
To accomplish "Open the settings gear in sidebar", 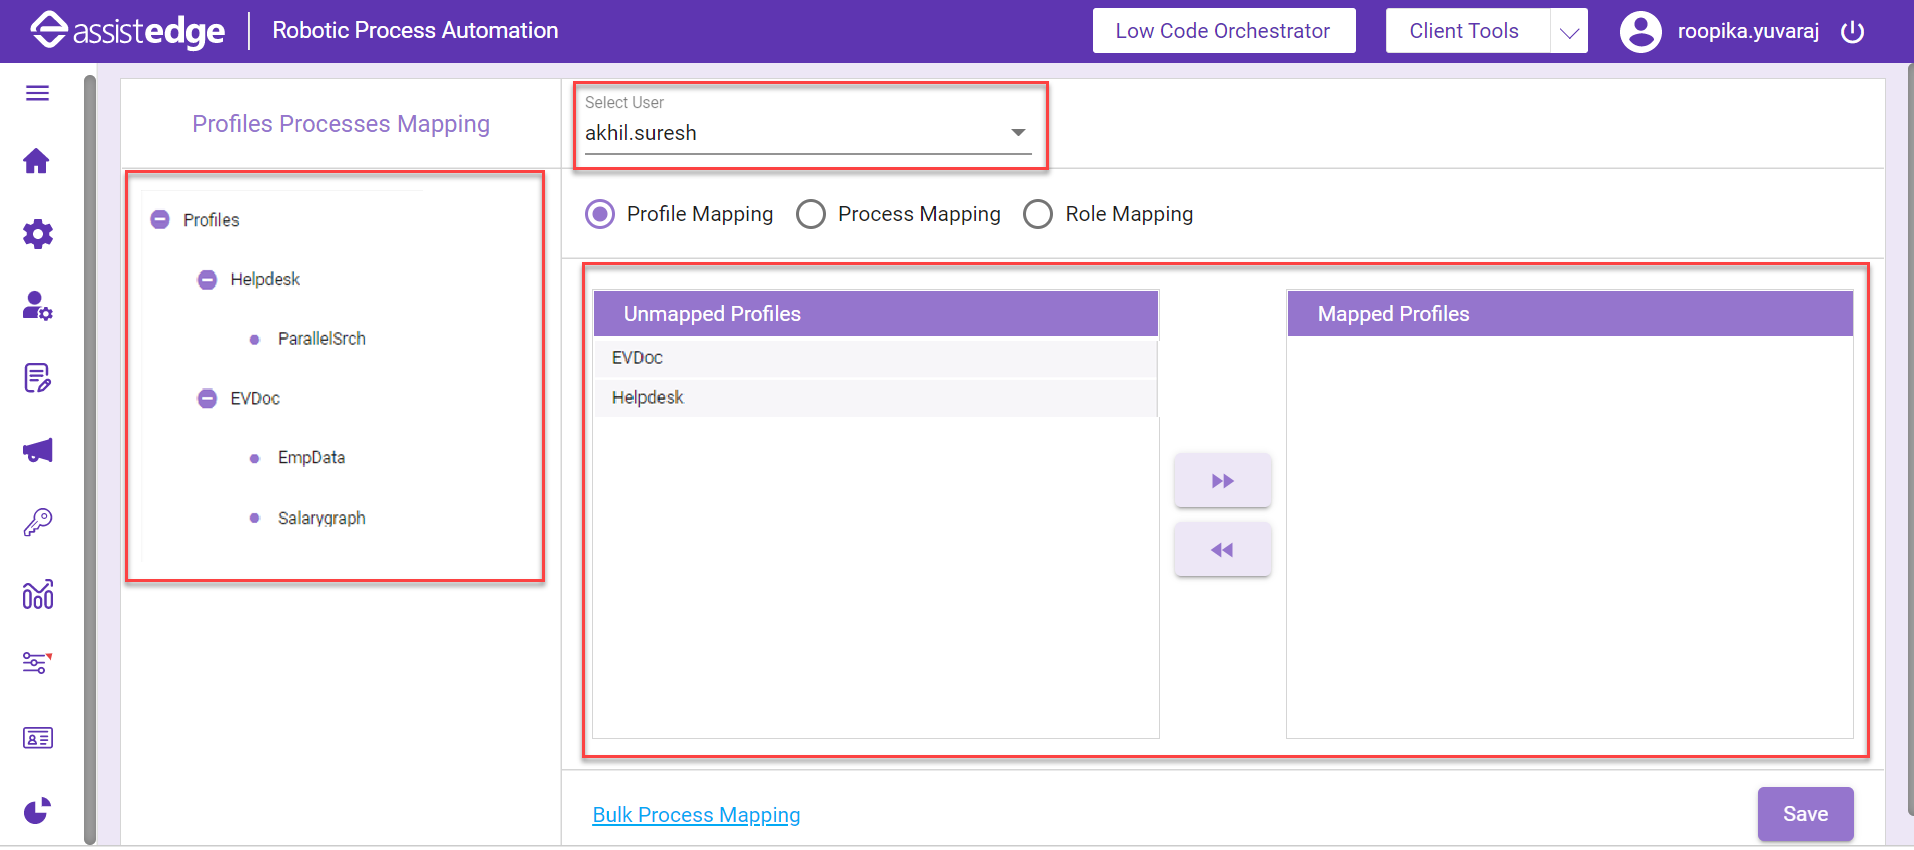I will pyautogui.click(x=37, y=234).
